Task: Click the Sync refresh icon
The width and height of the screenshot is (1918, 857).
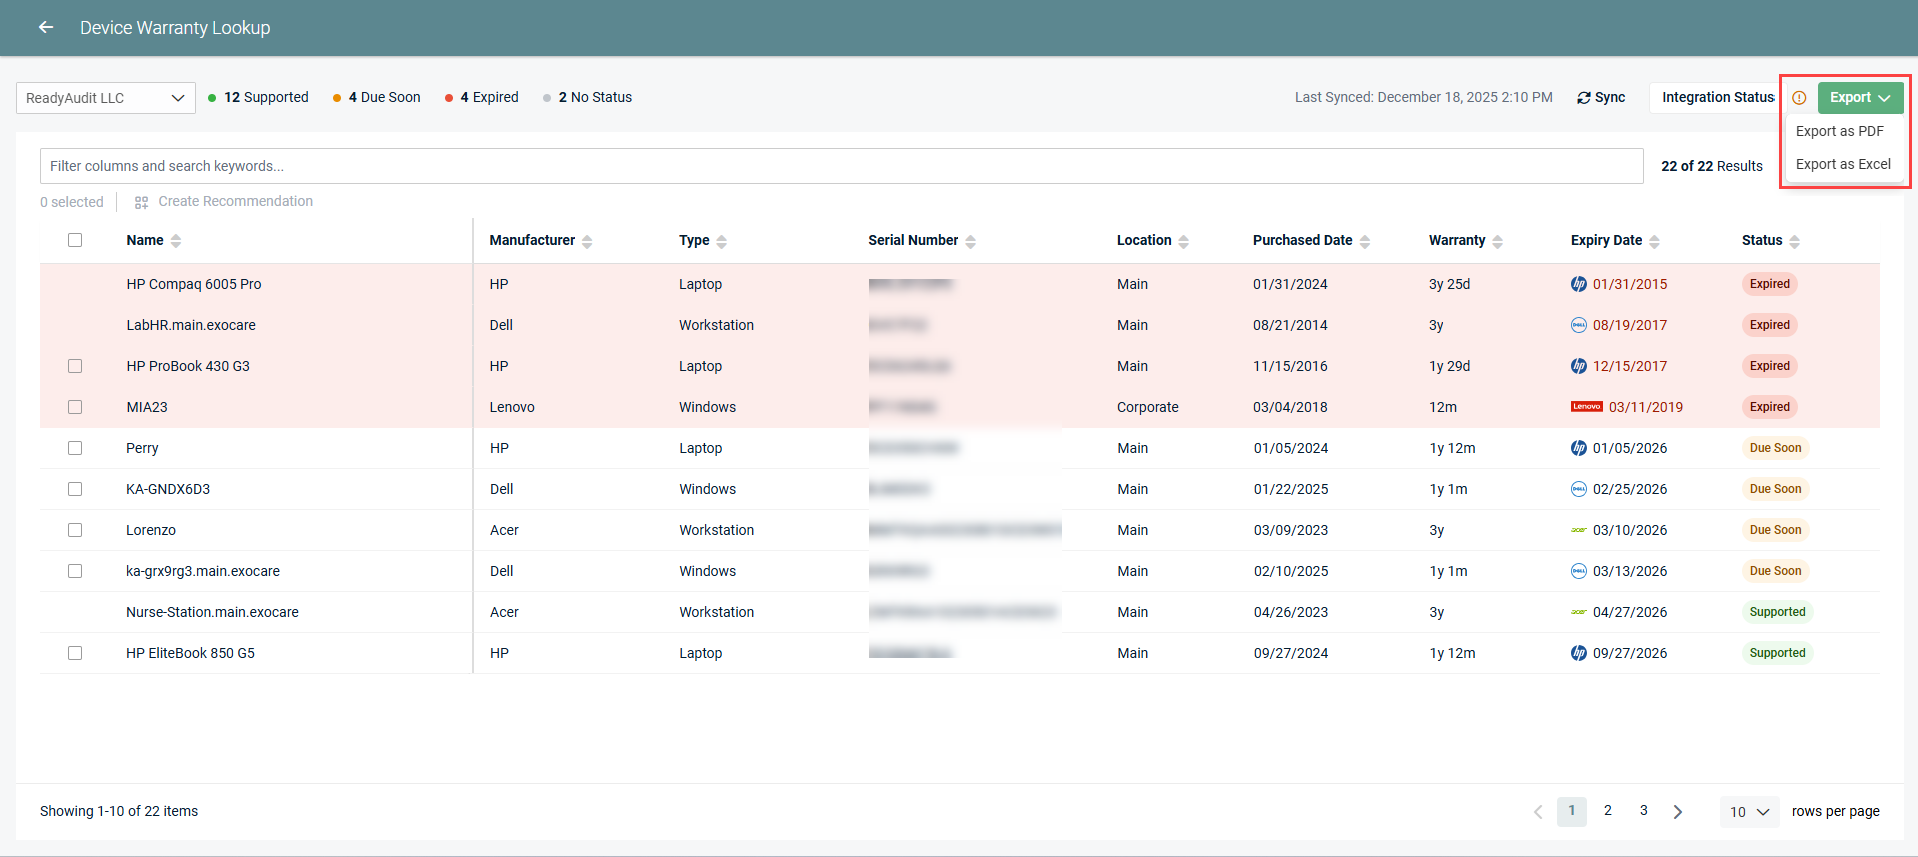Action: tap(1584, 98)
